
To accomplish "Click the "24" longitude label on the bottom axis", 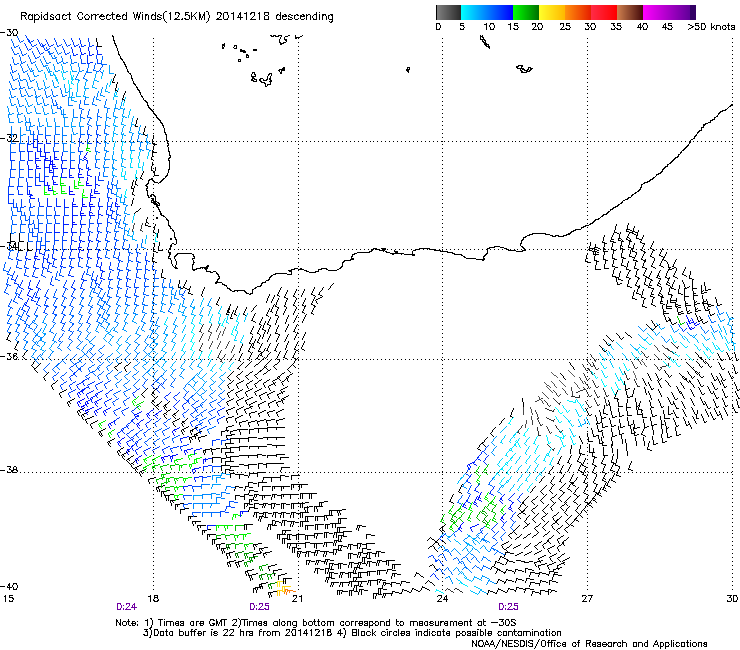I will pyautogui.click(x=442, y=599).
